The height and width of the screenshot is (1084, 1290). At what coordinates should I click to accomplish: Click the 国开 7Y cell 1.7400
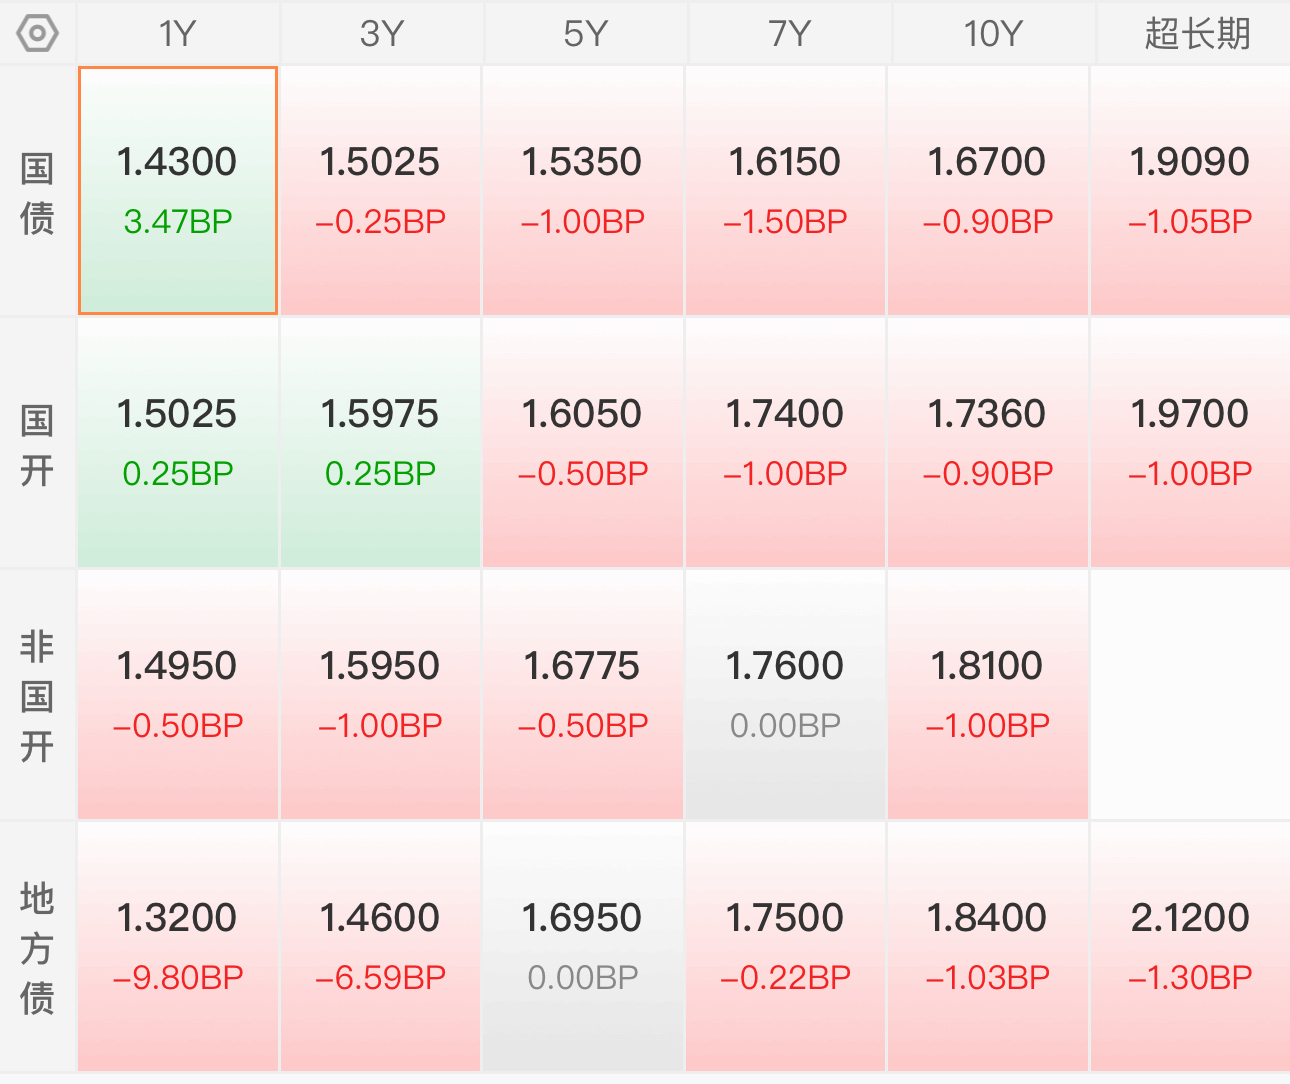pyautogui.click(x=785, y=443)
